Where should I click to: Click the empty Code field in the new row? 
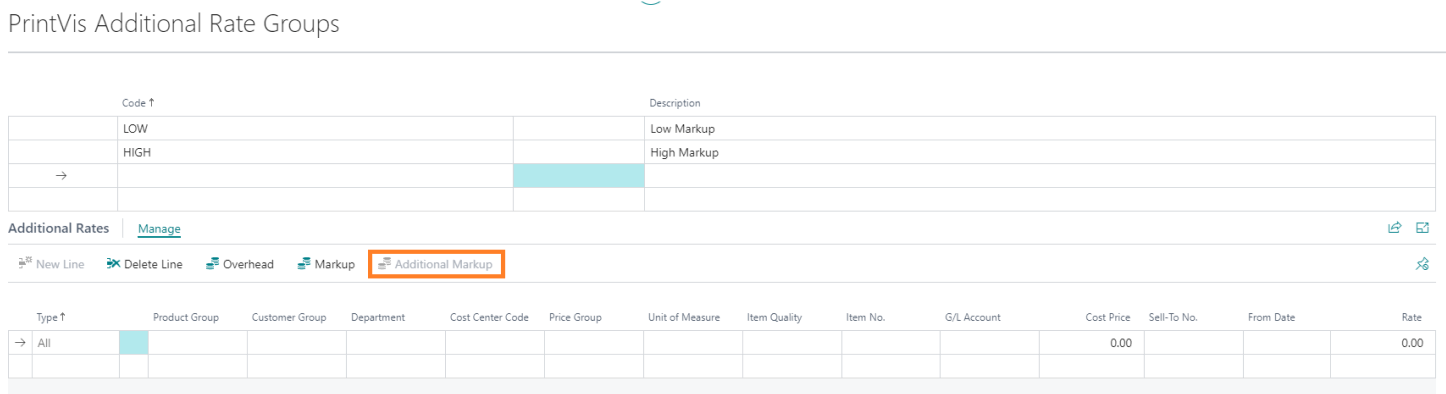click(315, 176)
